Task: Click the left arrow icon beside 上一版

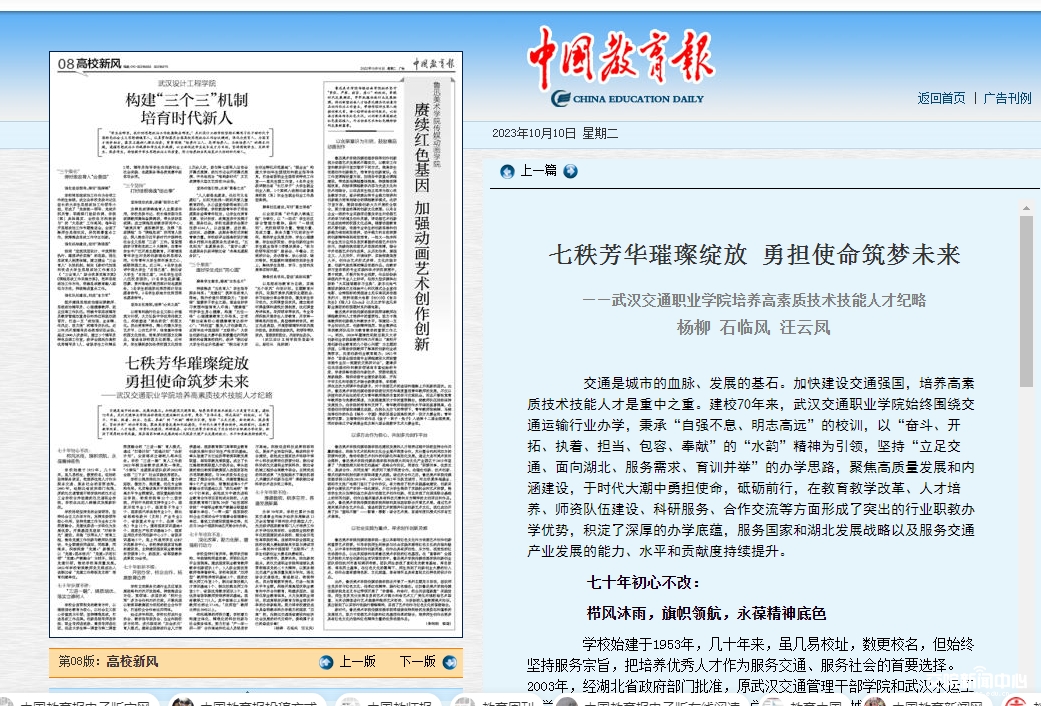Action: tap(326, 662)
